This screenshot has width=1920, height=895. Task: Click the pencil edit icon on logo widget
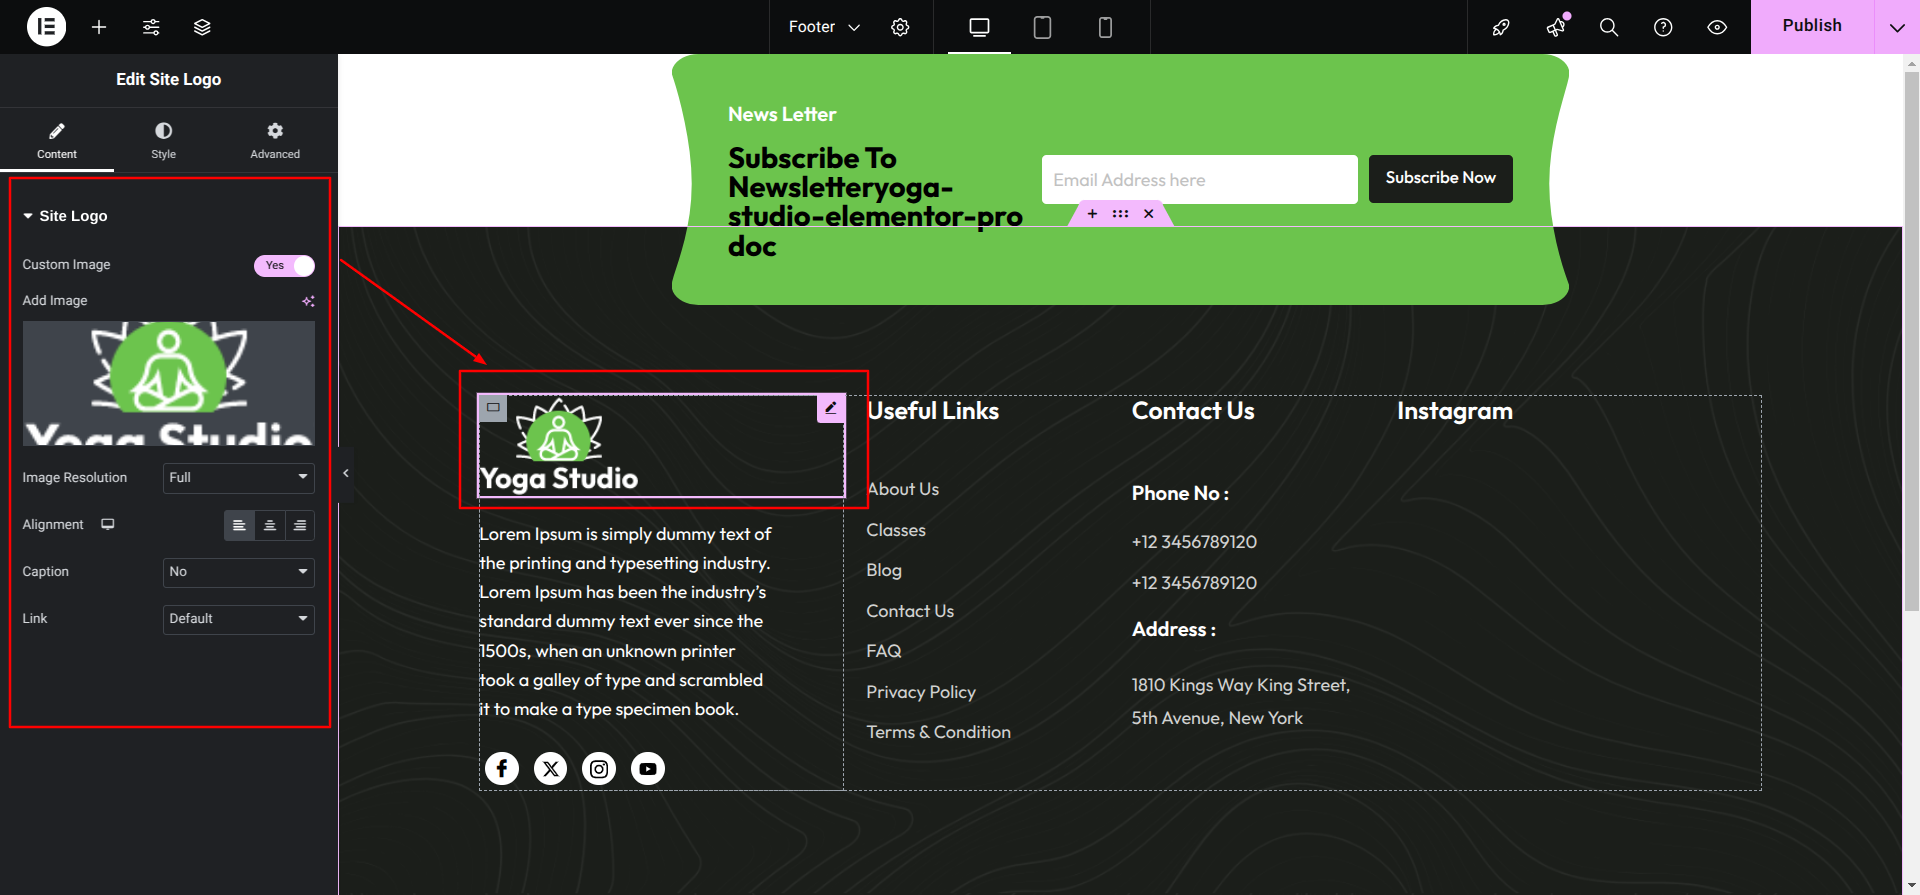click(831, 408)
